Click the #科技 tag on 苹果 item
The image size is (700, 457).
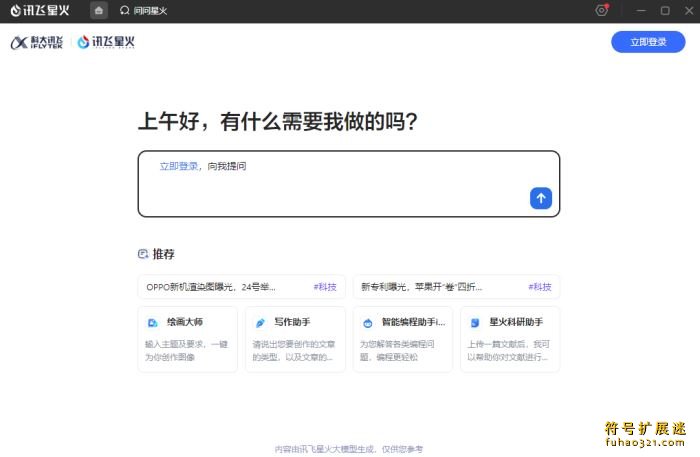pos(540,287)
